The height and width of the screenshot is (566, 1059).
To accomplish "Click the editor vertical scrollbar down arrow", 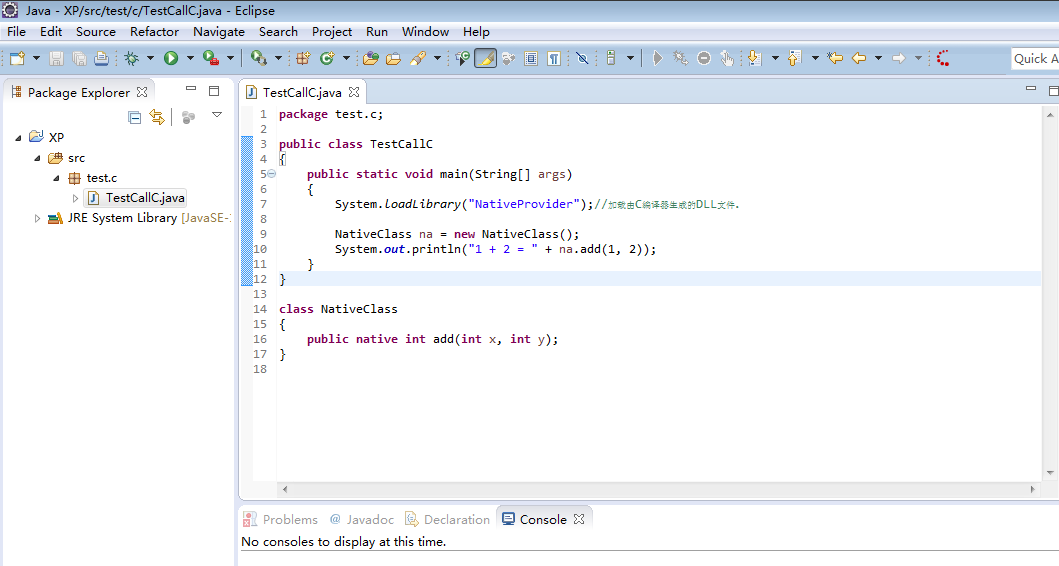I will [1050, 473].
